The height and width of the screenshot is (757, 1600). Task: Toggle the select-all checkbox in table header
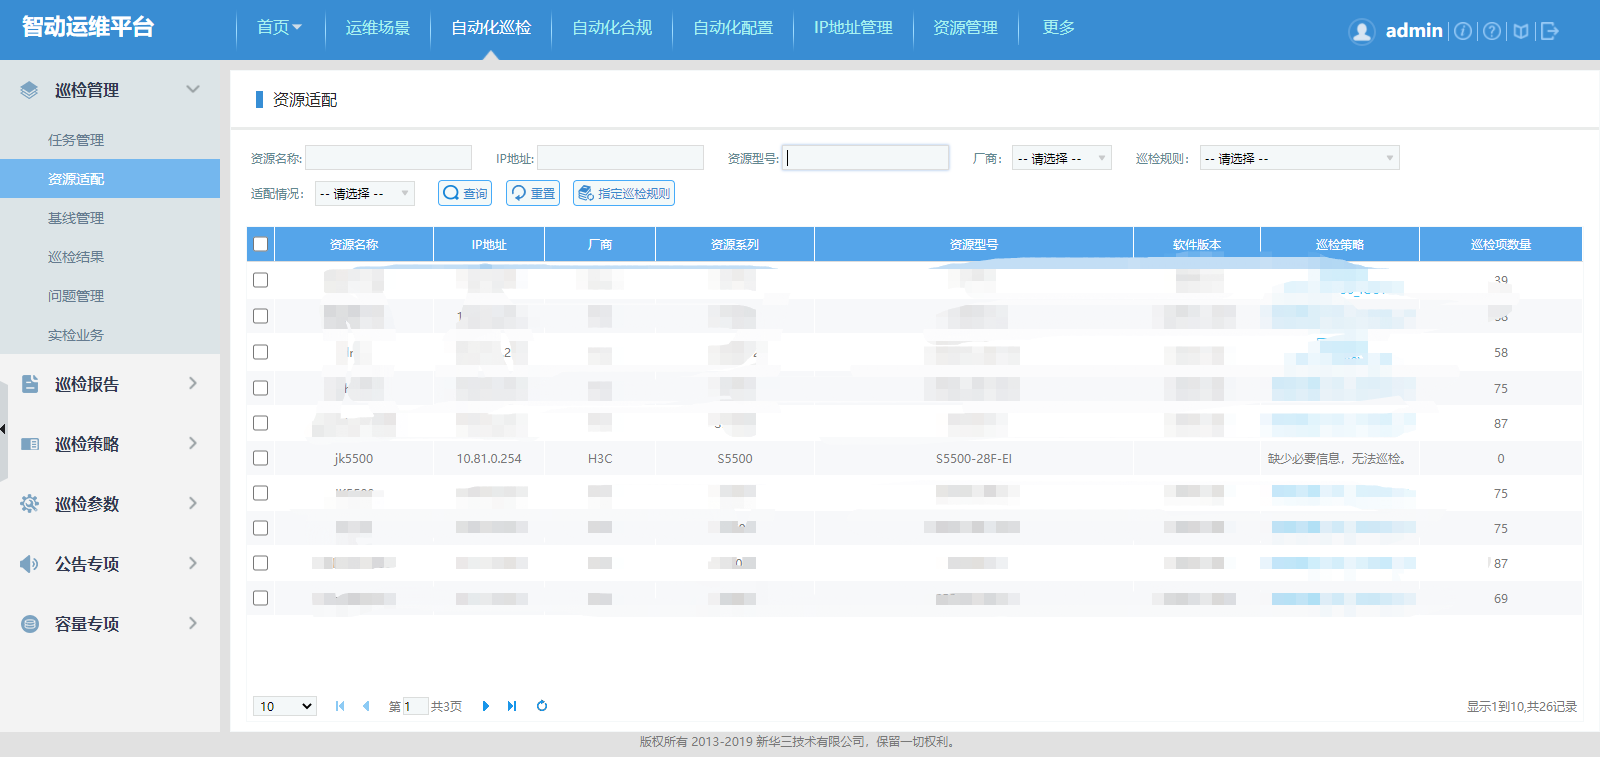pos(261,244)
